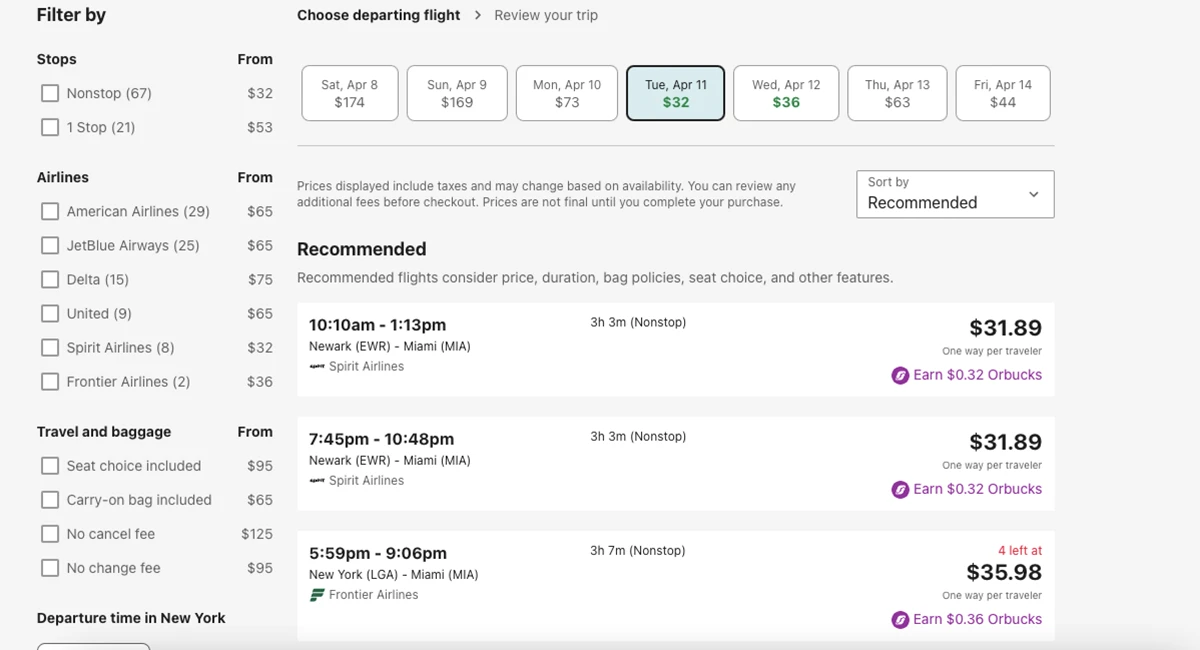Open the Sort by Recommended dropdown
This screenshot has width=1200, height=650.
coord(955,194)
